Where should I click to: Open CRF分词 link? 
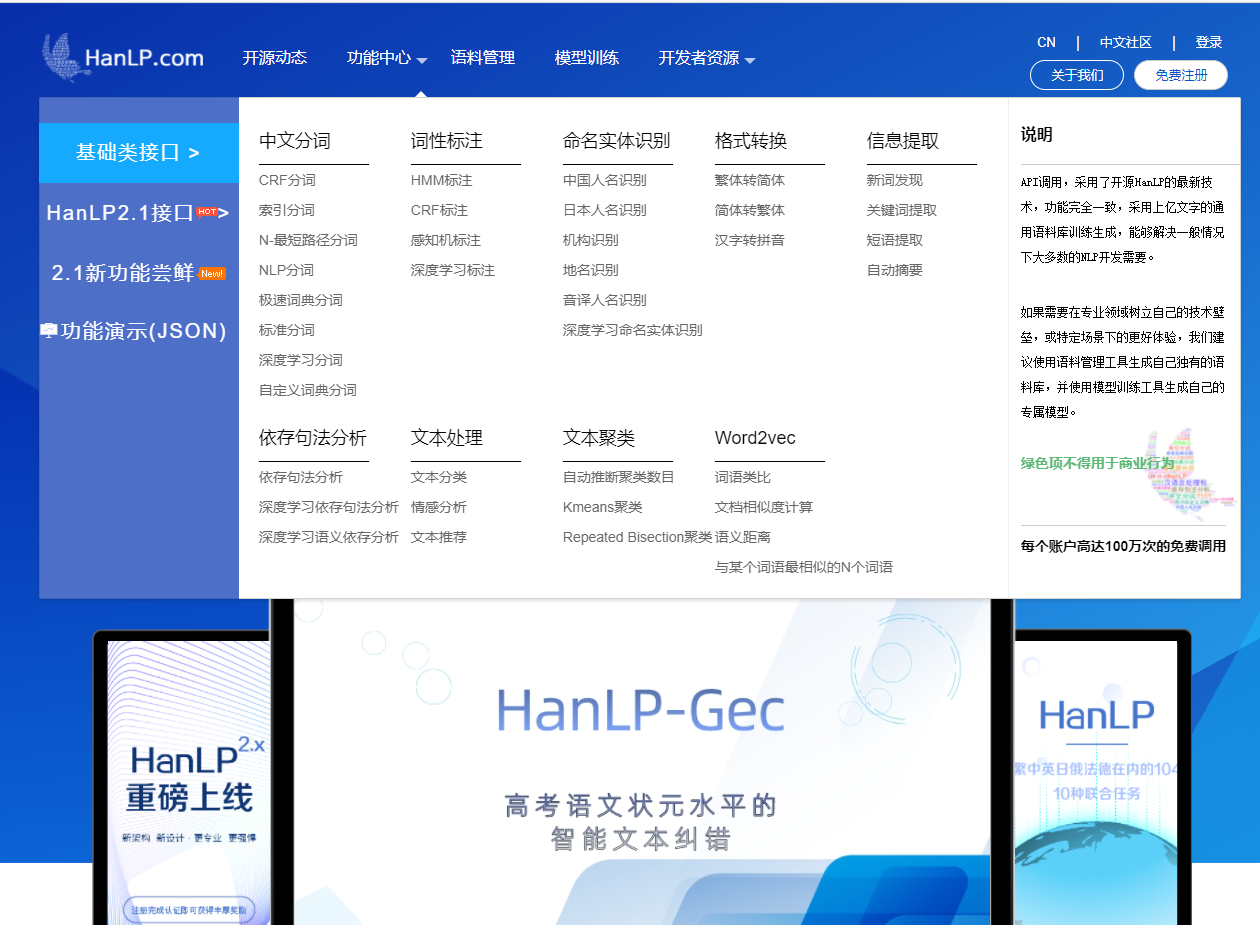point(287,180)
